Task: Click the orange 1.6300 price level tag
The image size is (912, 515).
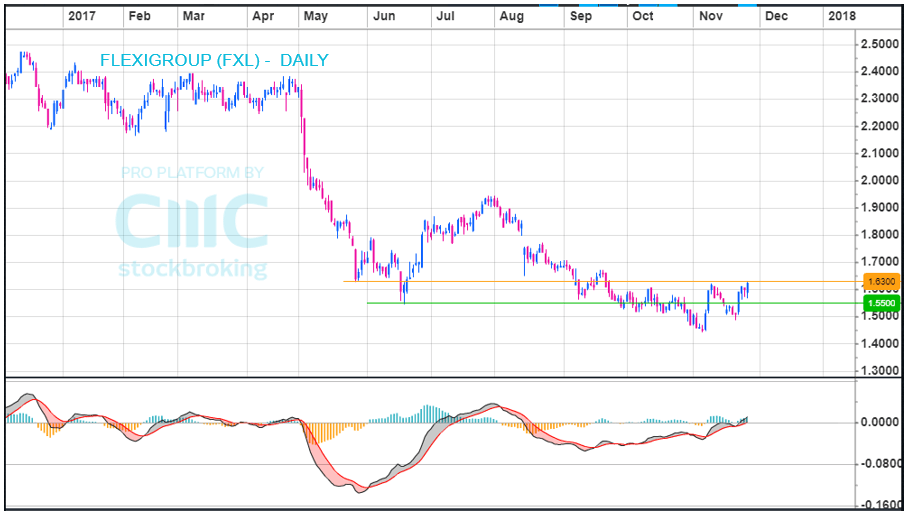Action: (x=881, y=282)
